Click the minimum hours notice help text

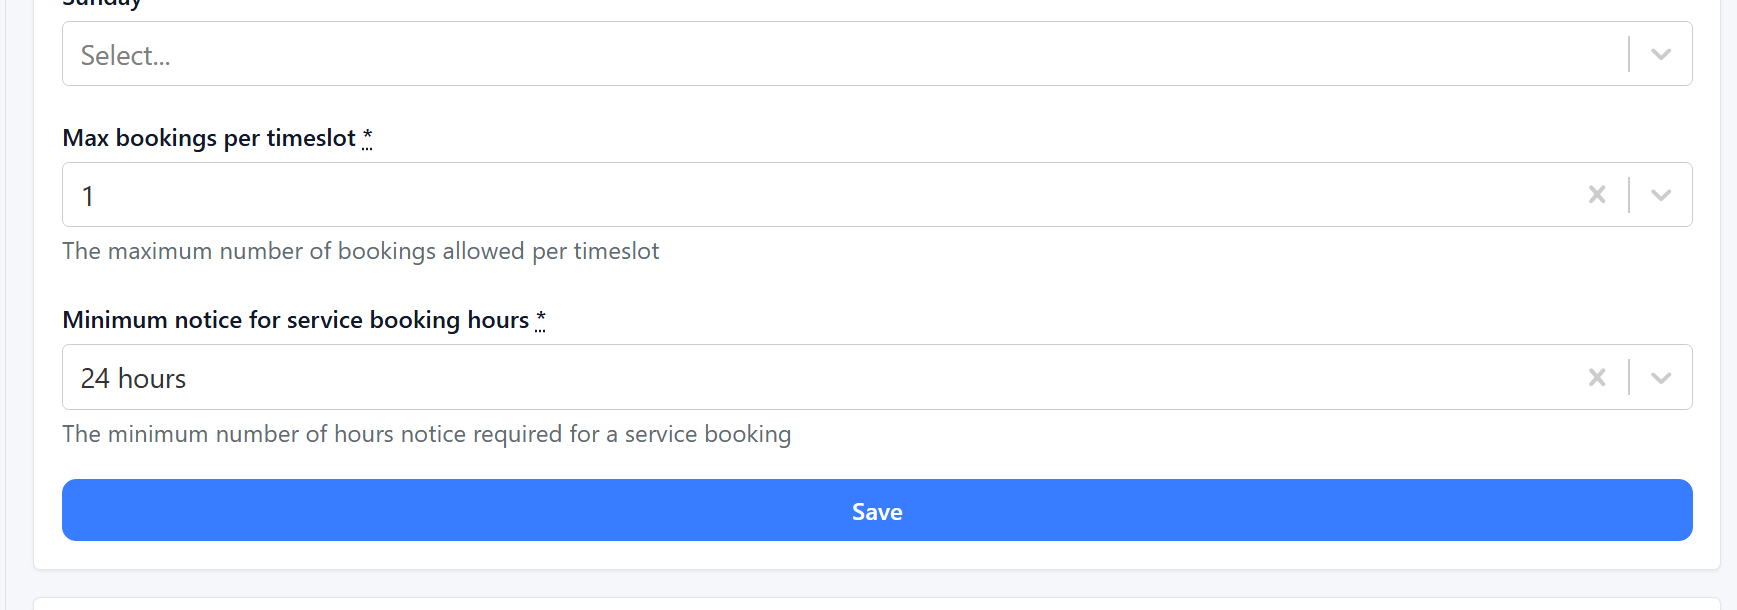tap(426, 434)
